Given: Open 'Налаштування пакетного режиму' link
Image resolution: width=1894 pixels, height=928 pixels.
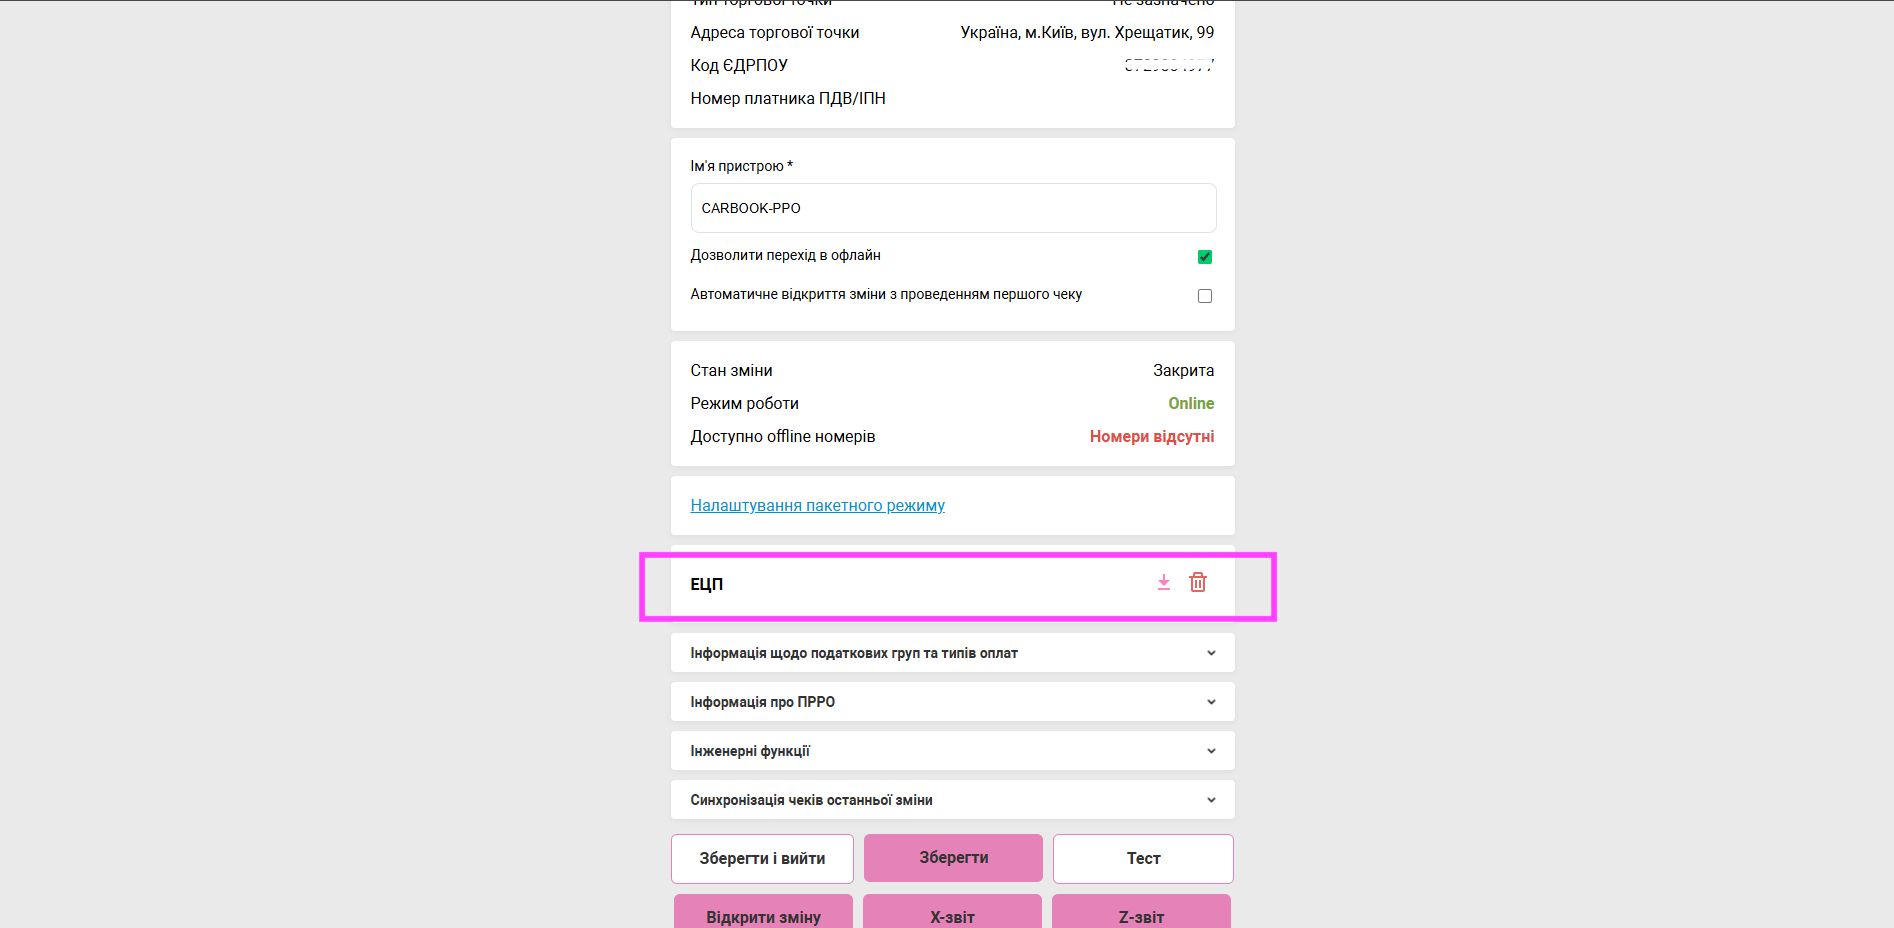Looking at the screenshot, I should tap(816, 505).
